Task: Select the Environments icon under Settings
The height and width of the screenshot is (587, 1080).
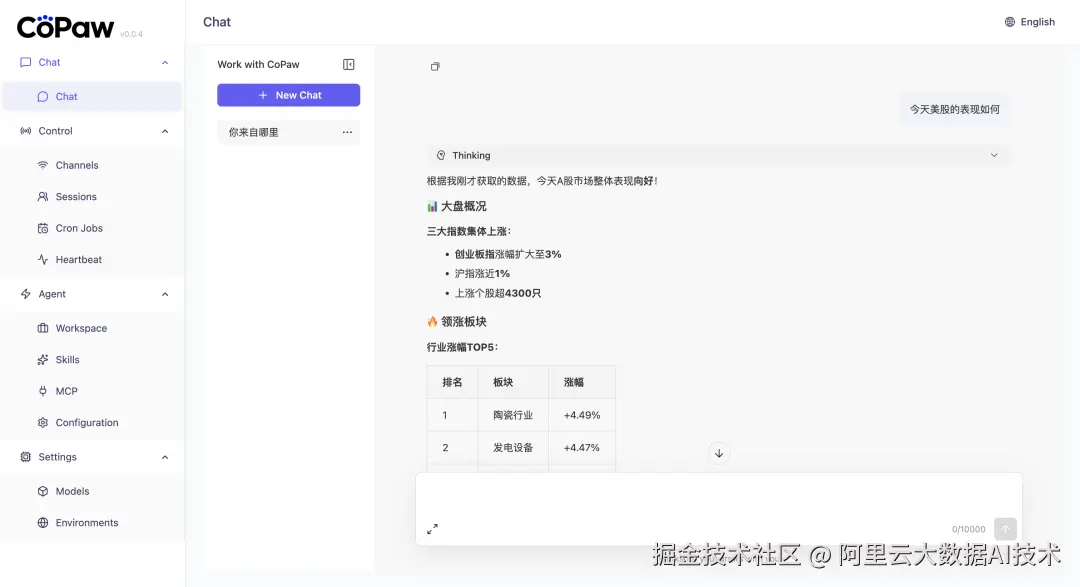Action: (x=43, y=522)
